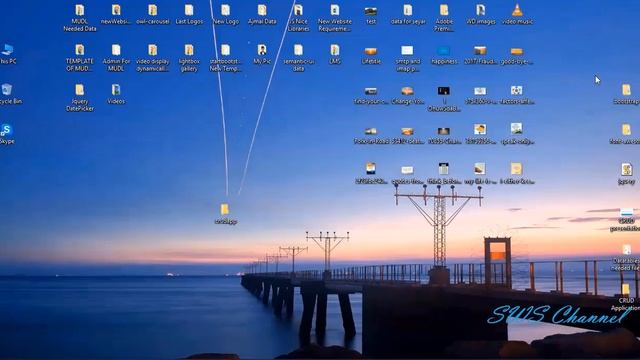Open the Last Logos folder
The width and height of the screenshot is (640, 360).
[189, 15]
